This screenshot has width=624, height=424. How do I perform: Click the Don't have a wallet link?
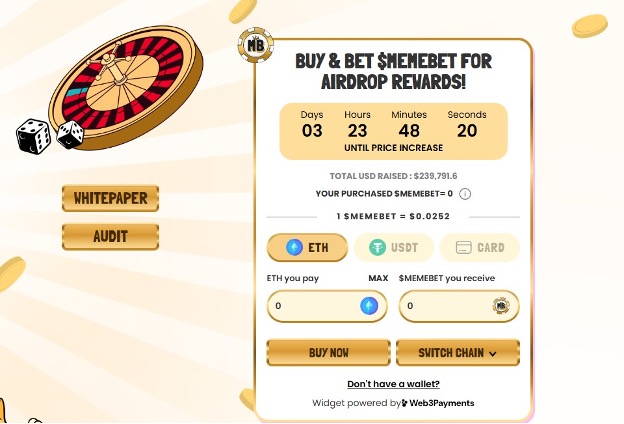tap(393, 384)
